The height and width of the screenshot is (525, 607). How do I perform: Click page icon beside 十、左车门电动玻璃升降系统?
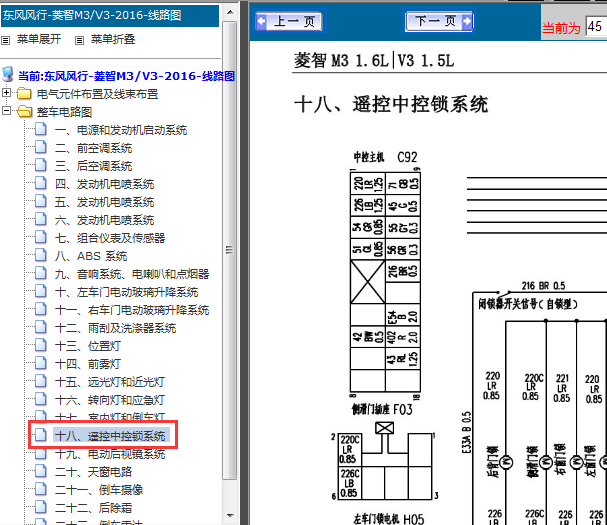coord(41,291)
